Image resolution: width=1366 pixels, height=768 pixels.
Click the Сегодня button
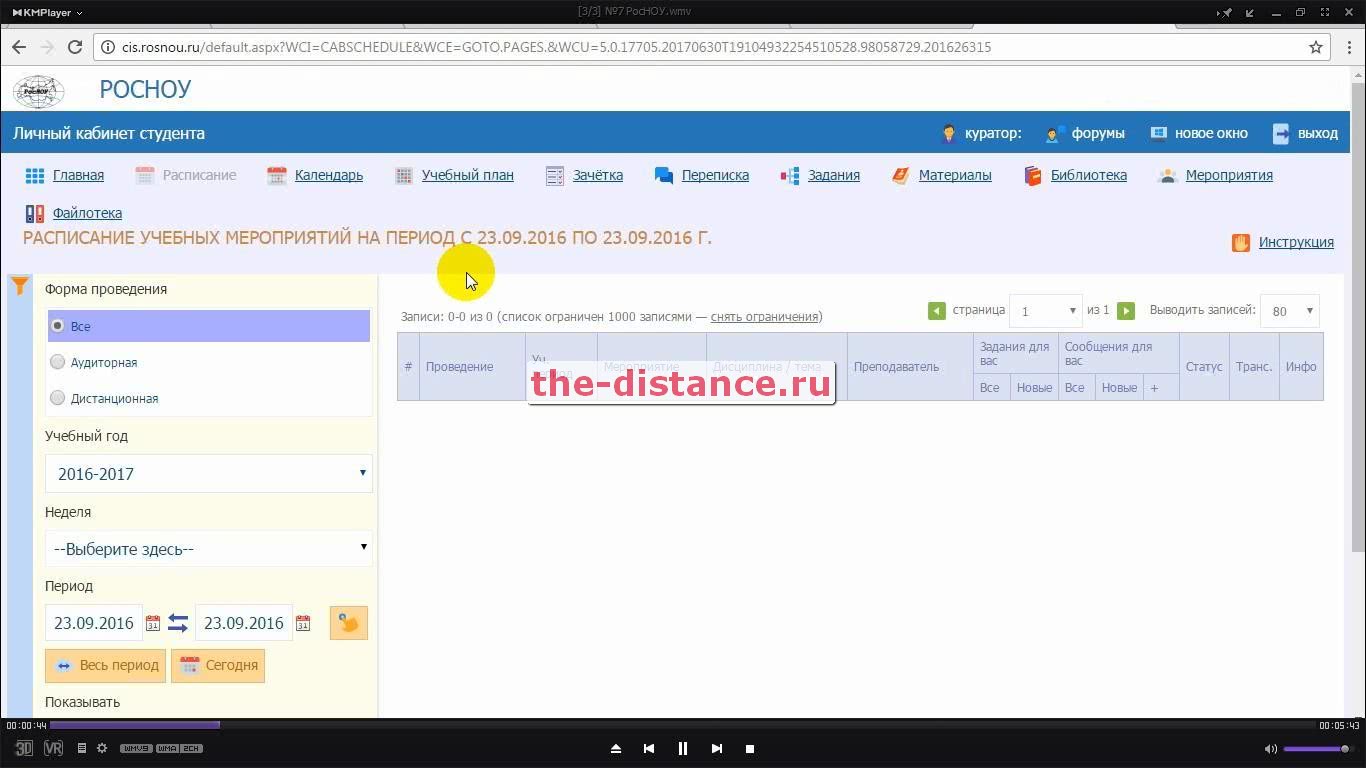[218, 665]
